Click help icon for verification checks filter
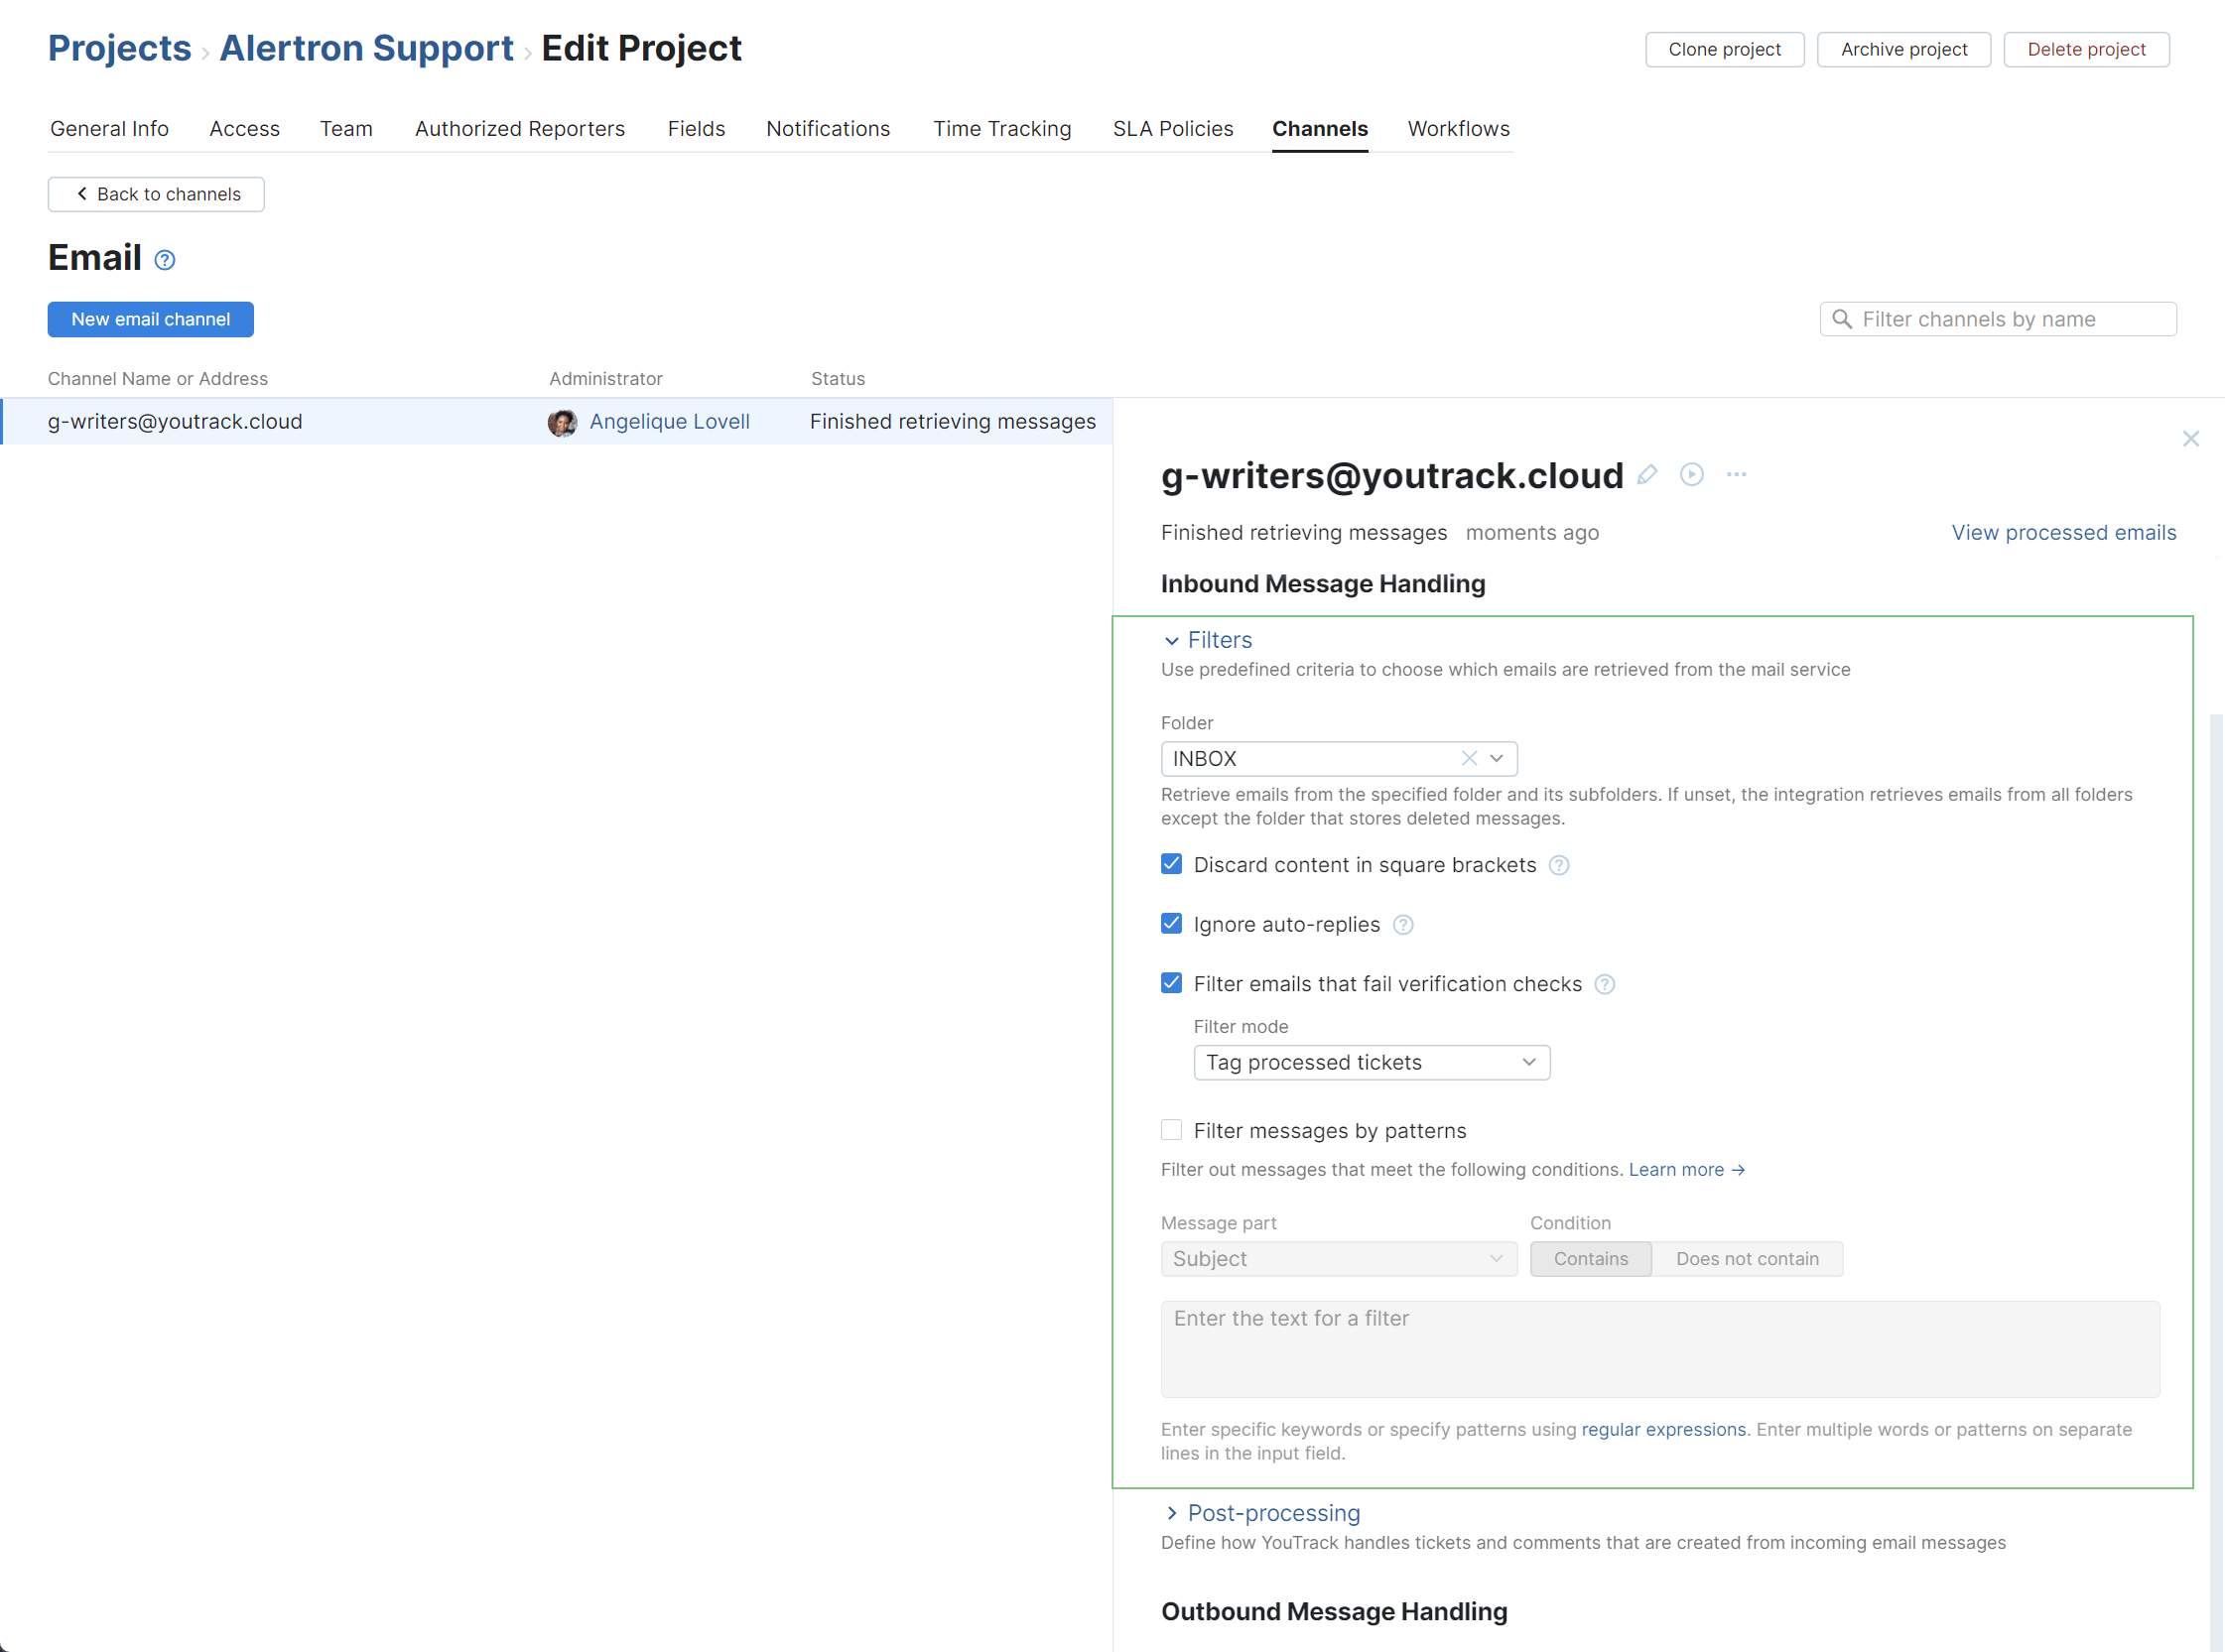This screenshot has width=2225, height=1652. point(1604,985)
